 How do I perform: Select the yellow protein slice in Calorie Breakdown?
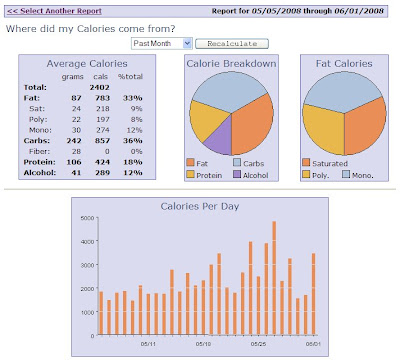(x=206, y=120)
